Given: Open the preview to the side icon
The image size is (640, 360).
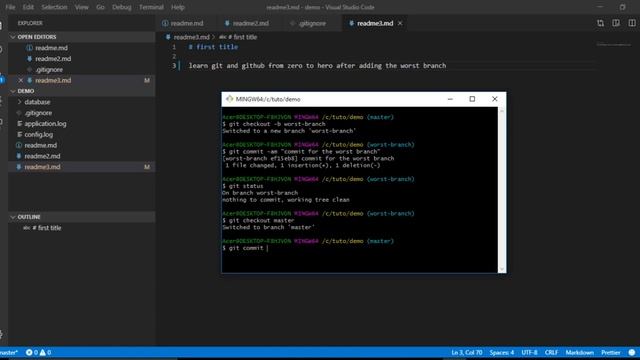Looking at the screenshot, I should (x=616, y=23).
